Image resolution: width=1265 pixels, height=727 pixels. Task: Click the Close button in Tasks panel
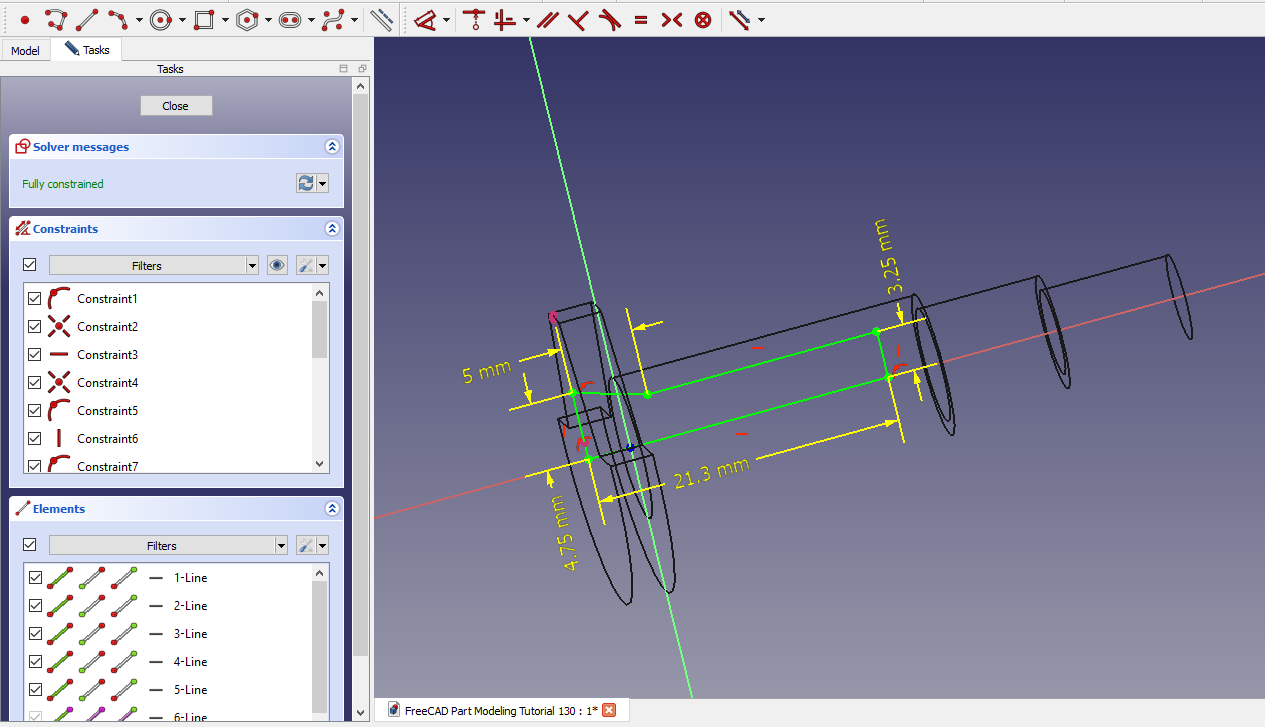[x=176, y=106]
